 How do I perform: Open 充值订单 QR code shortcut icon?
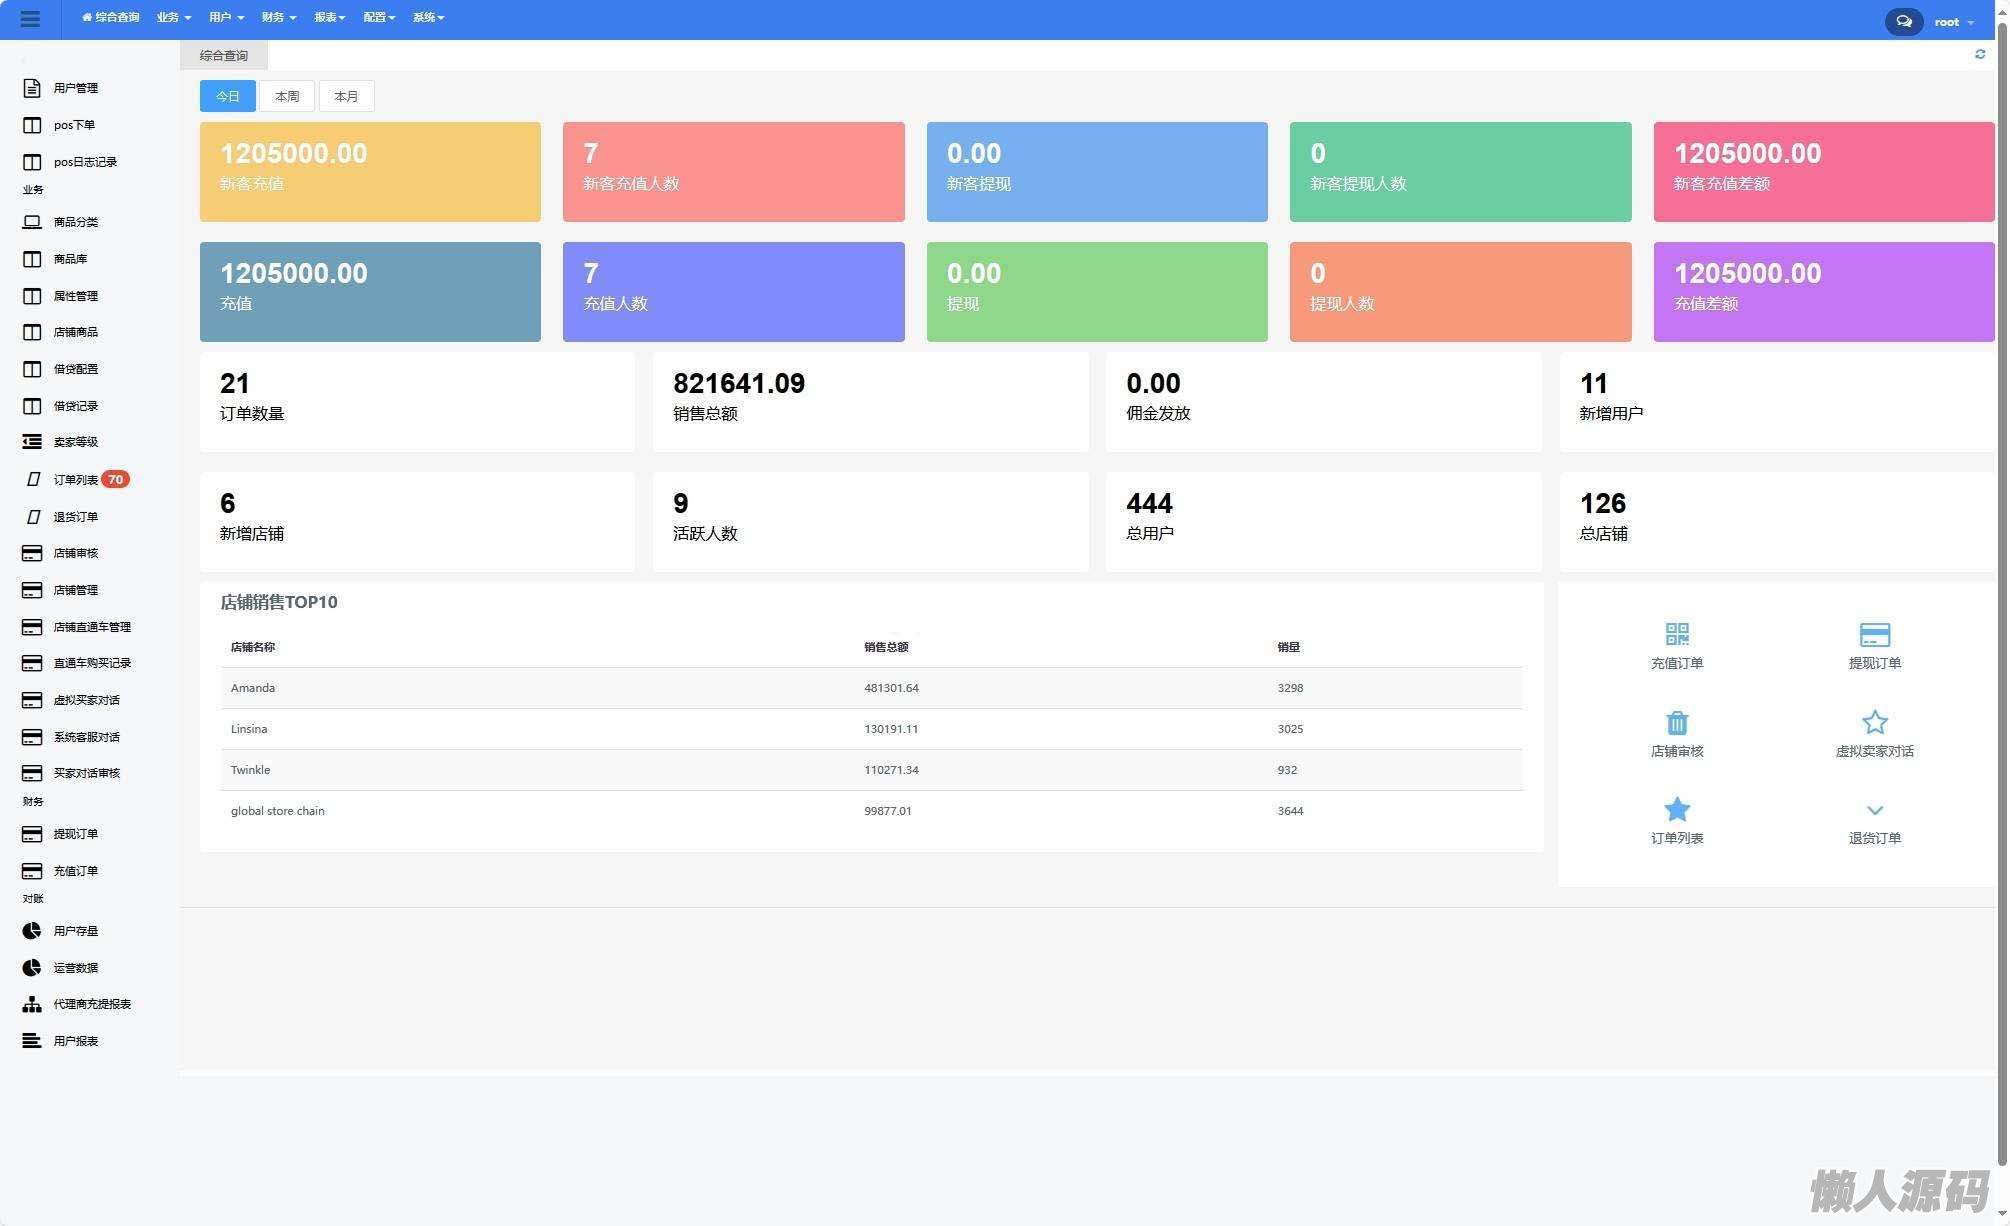tap(1676, 634)
